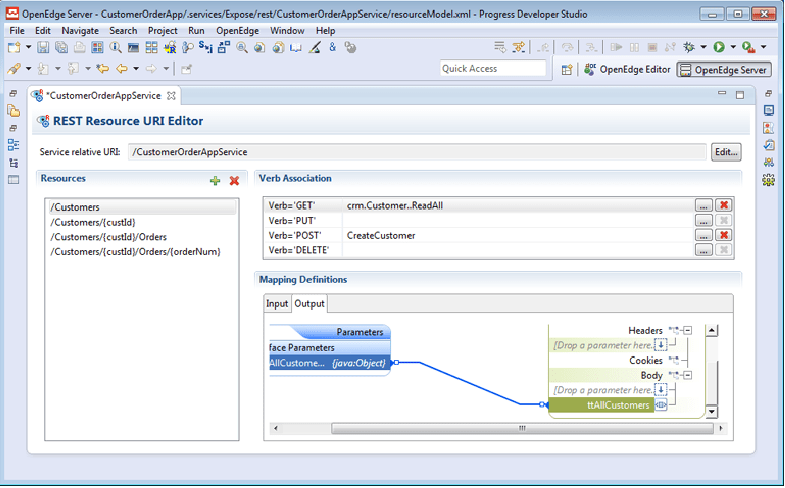Click the folder icon in left sidebar

(x=14, y=111)
